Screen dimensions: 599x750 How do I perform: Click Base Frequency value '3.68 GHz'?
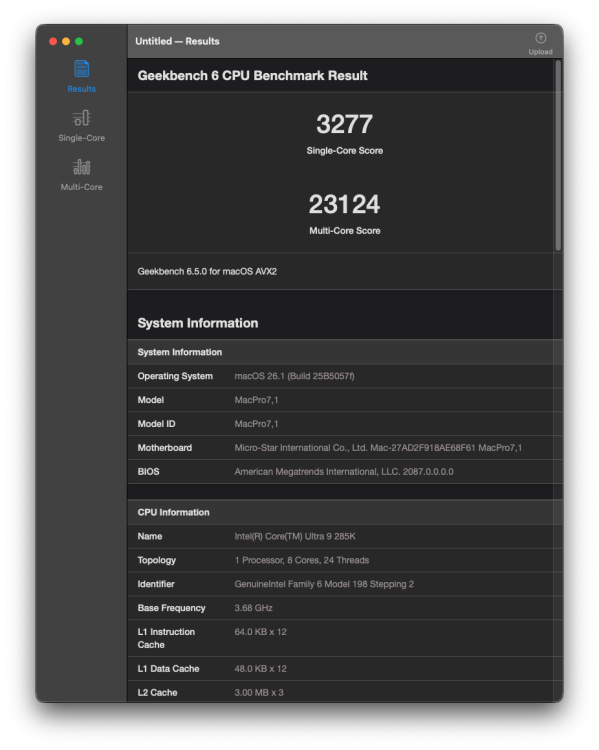[x=253, y=608]
